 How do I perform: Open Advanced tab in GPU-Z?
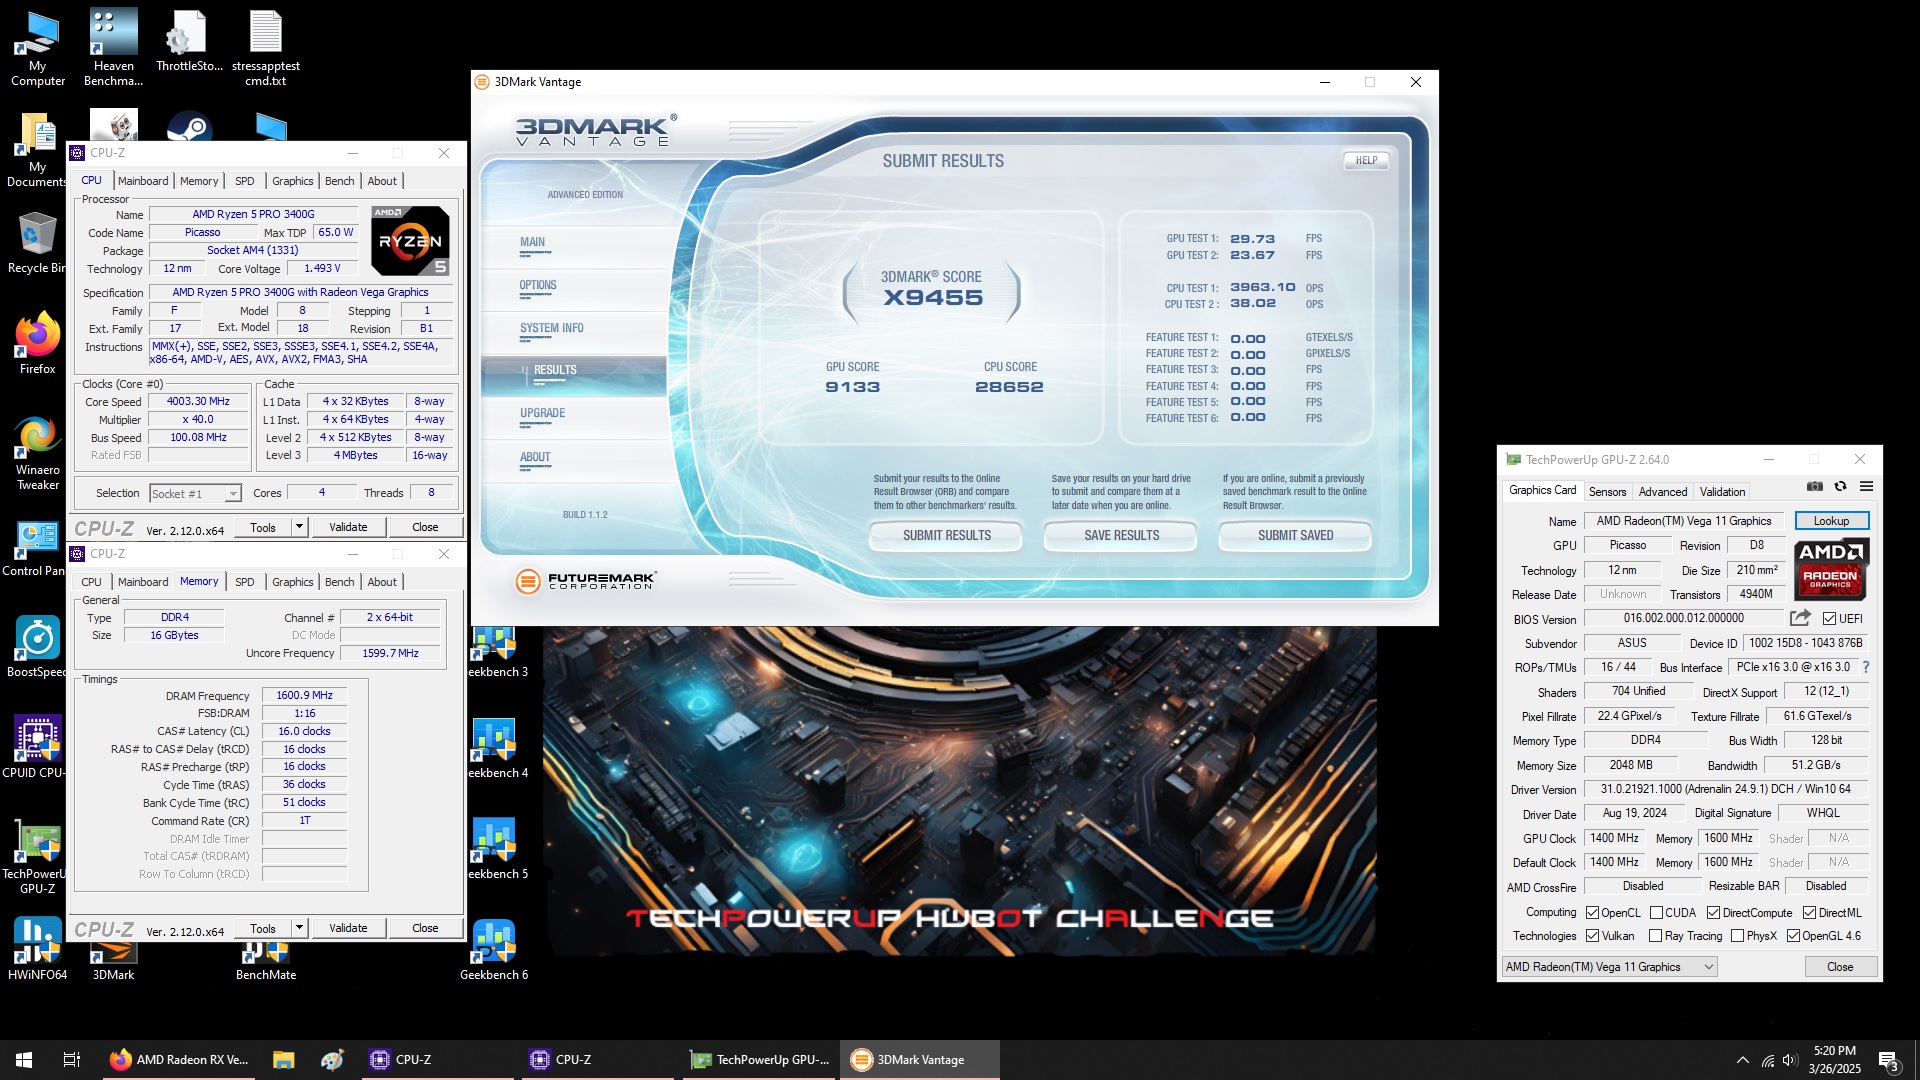(x=1663, y=491)
